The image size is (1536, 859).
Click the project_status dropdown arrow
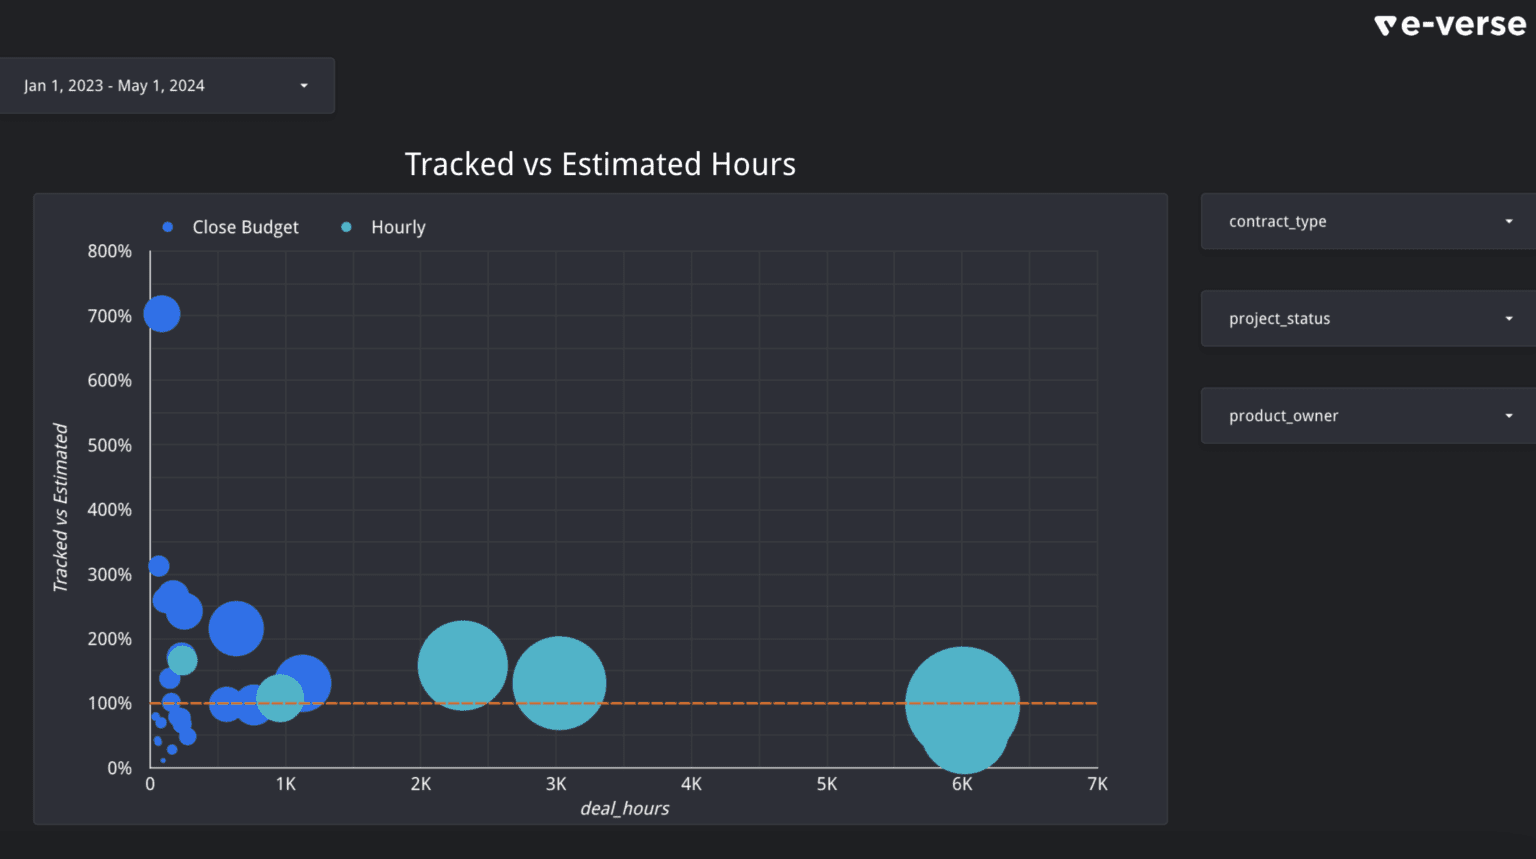tap(1509, 318)
